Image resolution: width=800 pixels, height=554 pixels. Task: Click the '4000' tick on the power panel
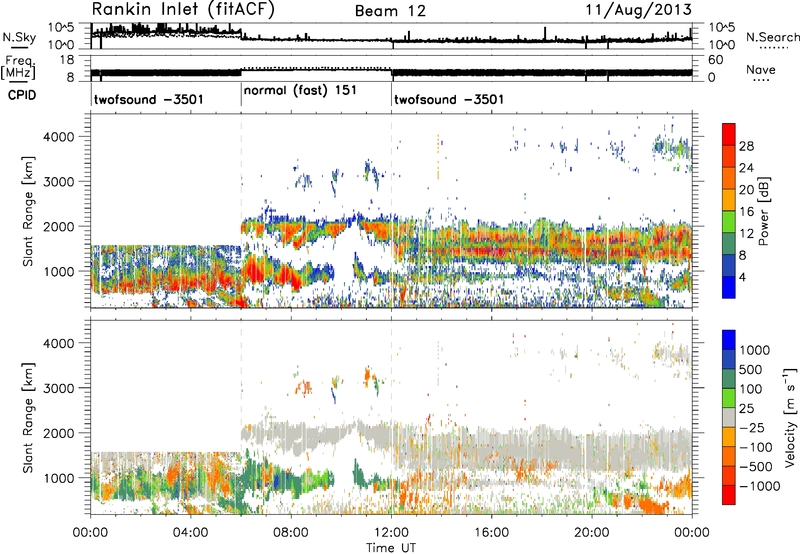click(x=59, y=137)
